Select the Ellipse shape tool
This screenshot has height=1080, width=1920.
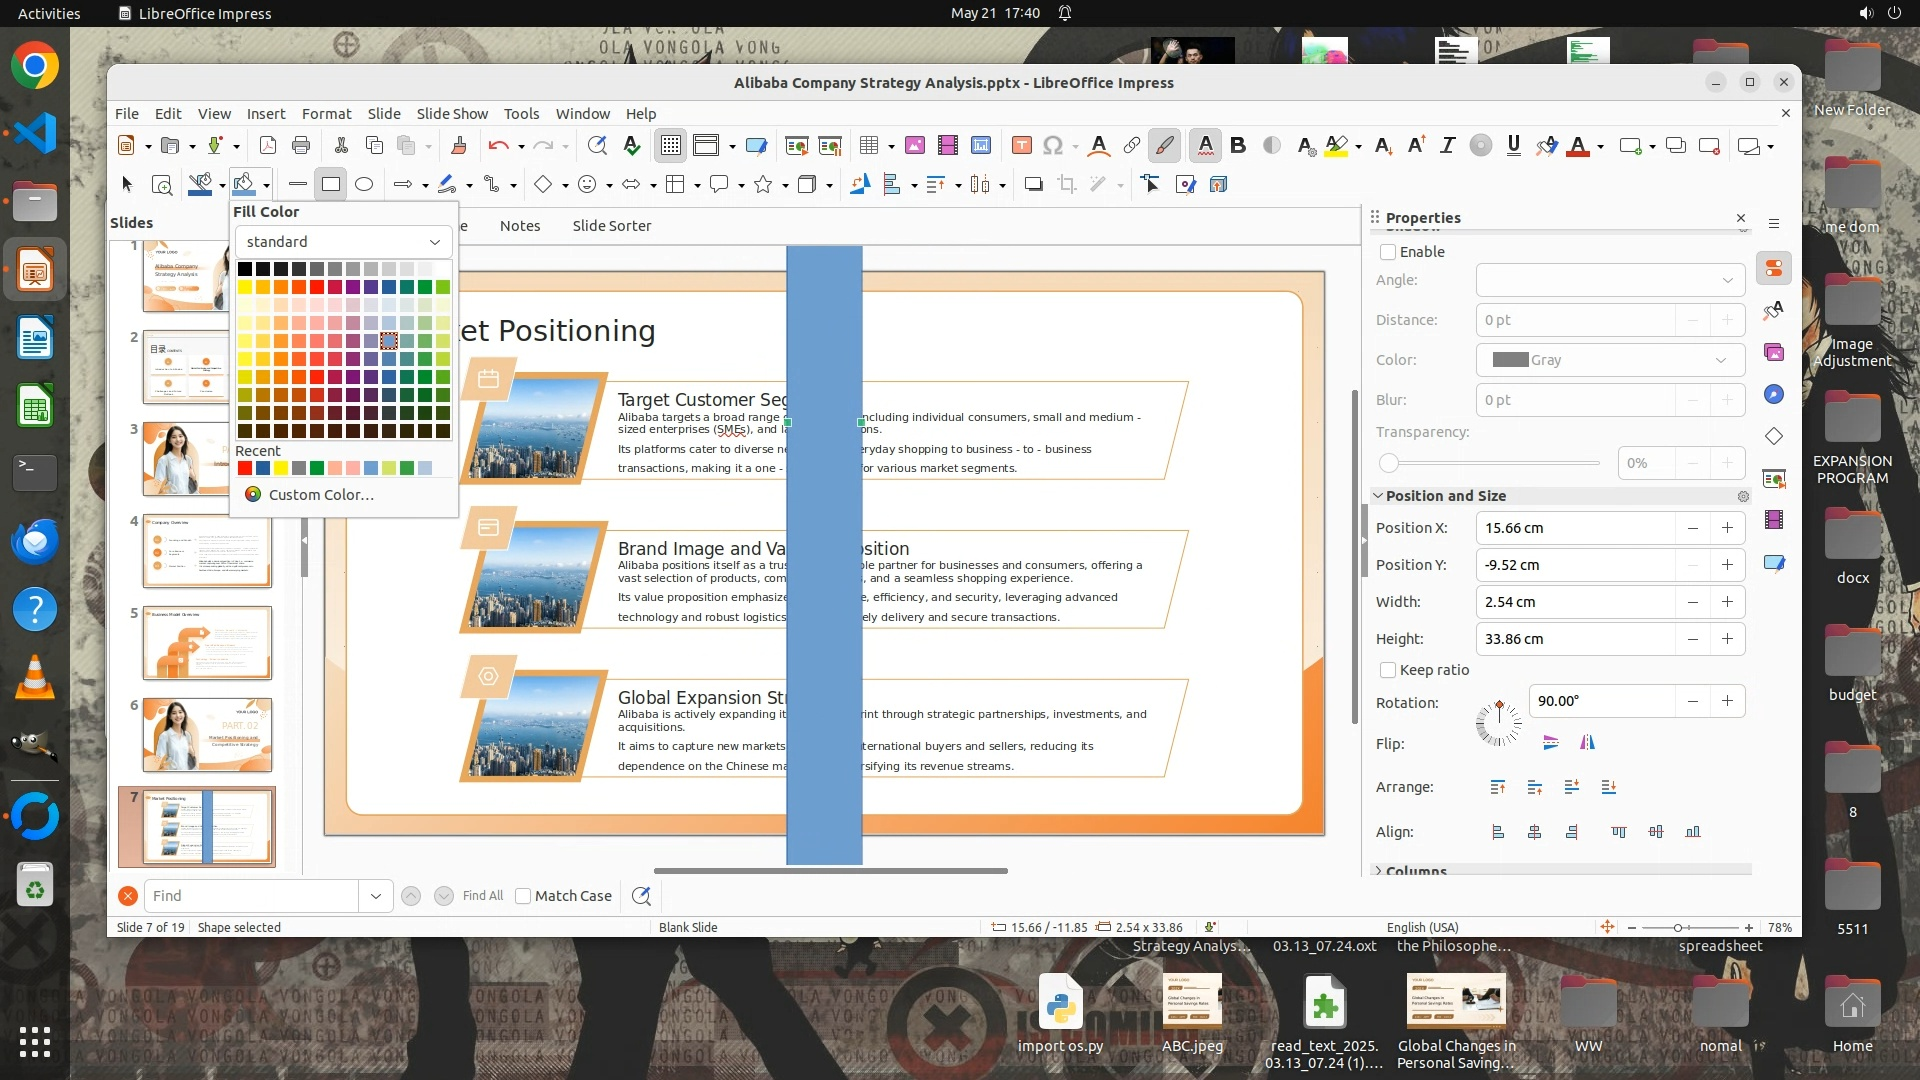click(364, 184)
